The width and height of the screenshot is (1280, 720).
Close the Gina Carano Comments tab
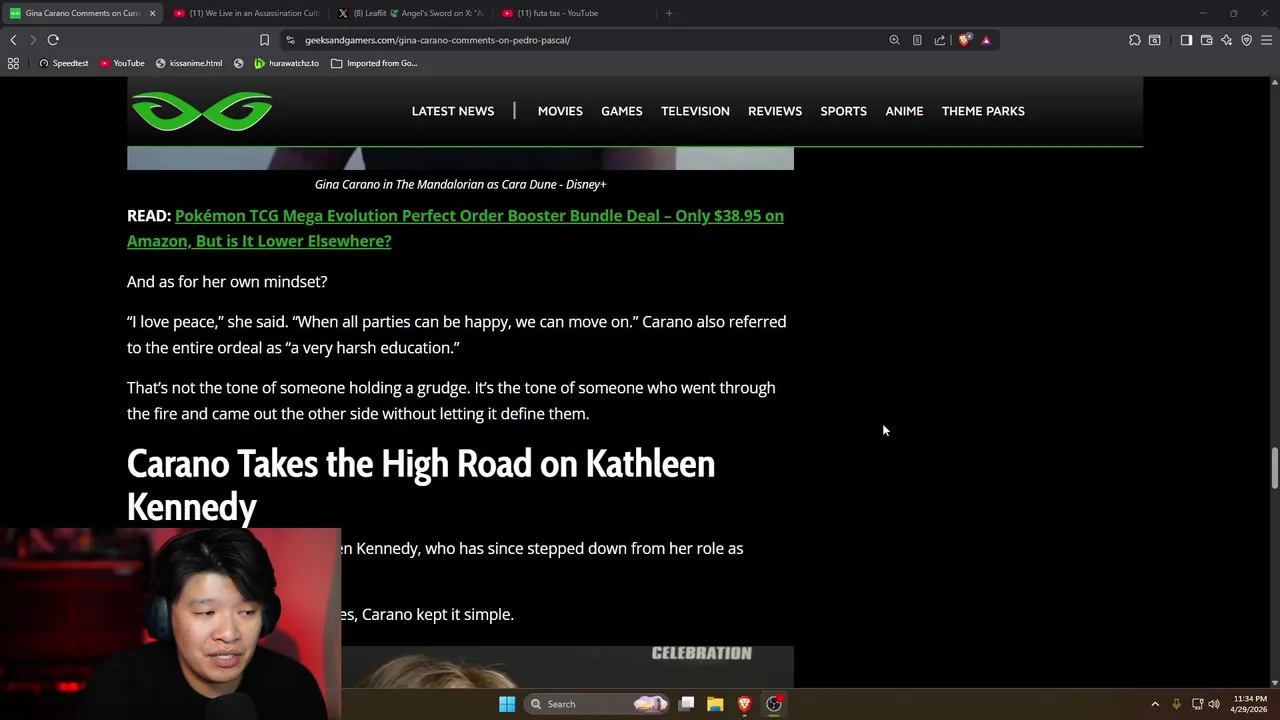pyautogui.click(x=152, y=13)
